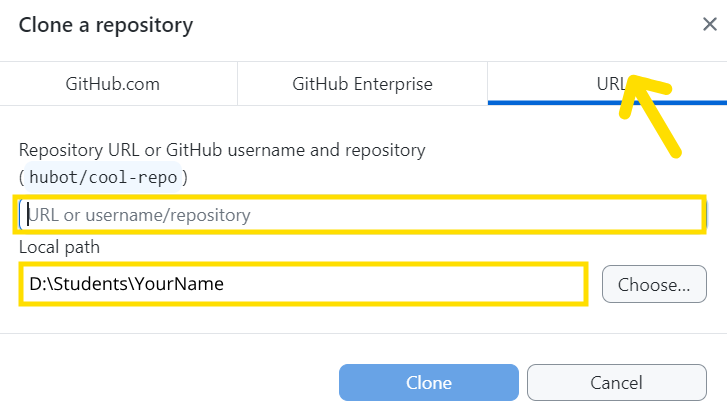Focus the URL or username/repository field
727x418 pixels.
[363, 215]
